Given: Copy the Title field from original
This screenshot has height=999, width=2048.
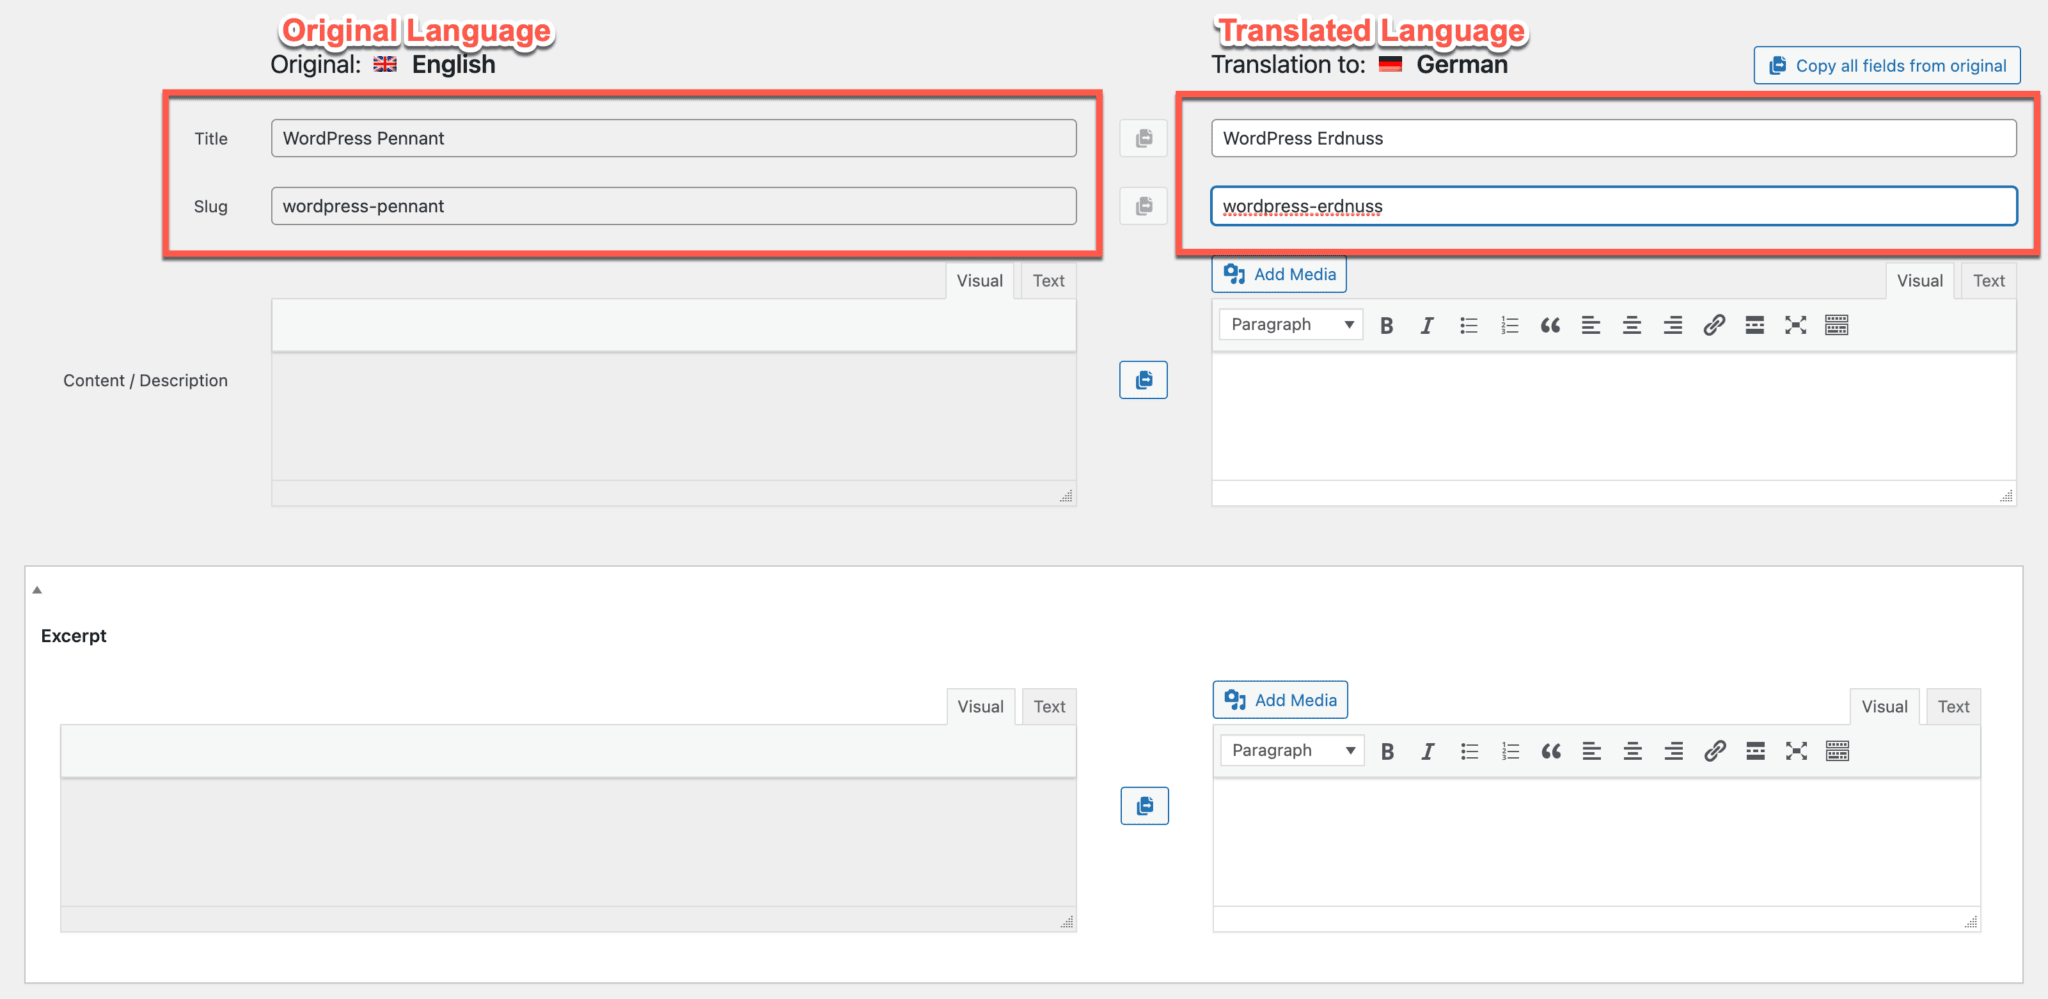Looking at the screenshot, I should [1143, 138].
